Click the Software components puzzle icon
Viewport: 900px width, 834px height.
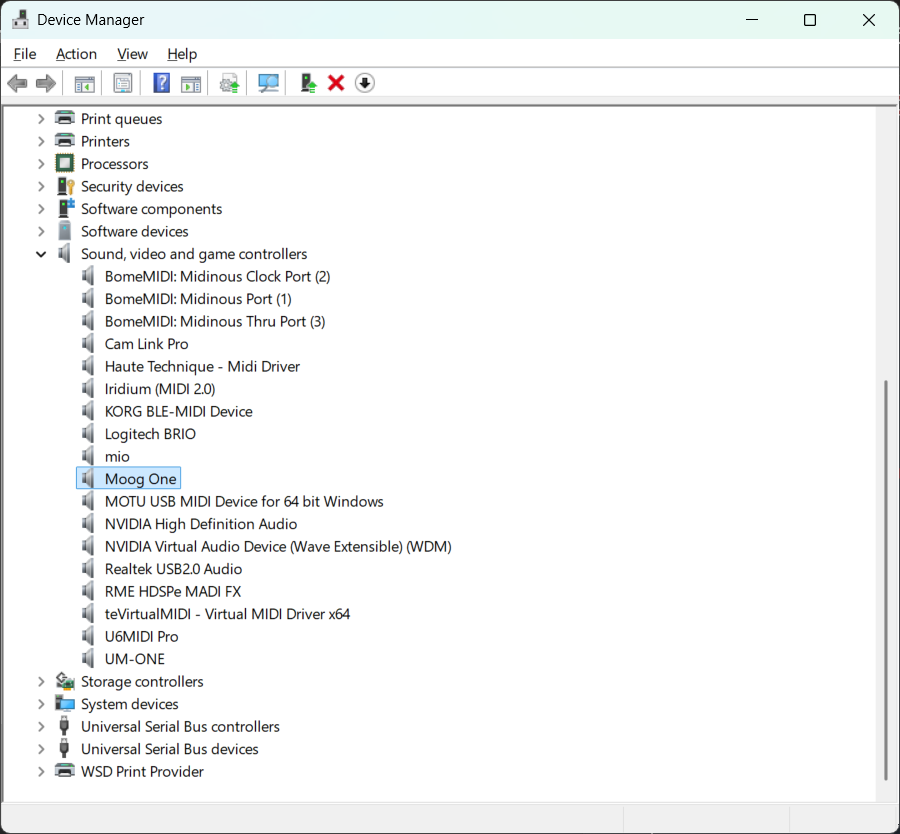pyautogui.click(x=65, y=208)
